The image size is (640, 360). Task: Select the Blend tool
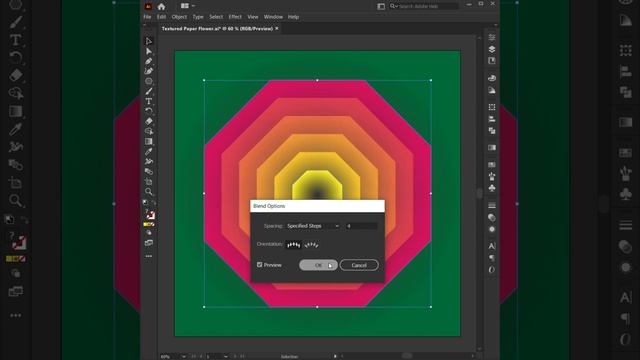click(149, 171)
